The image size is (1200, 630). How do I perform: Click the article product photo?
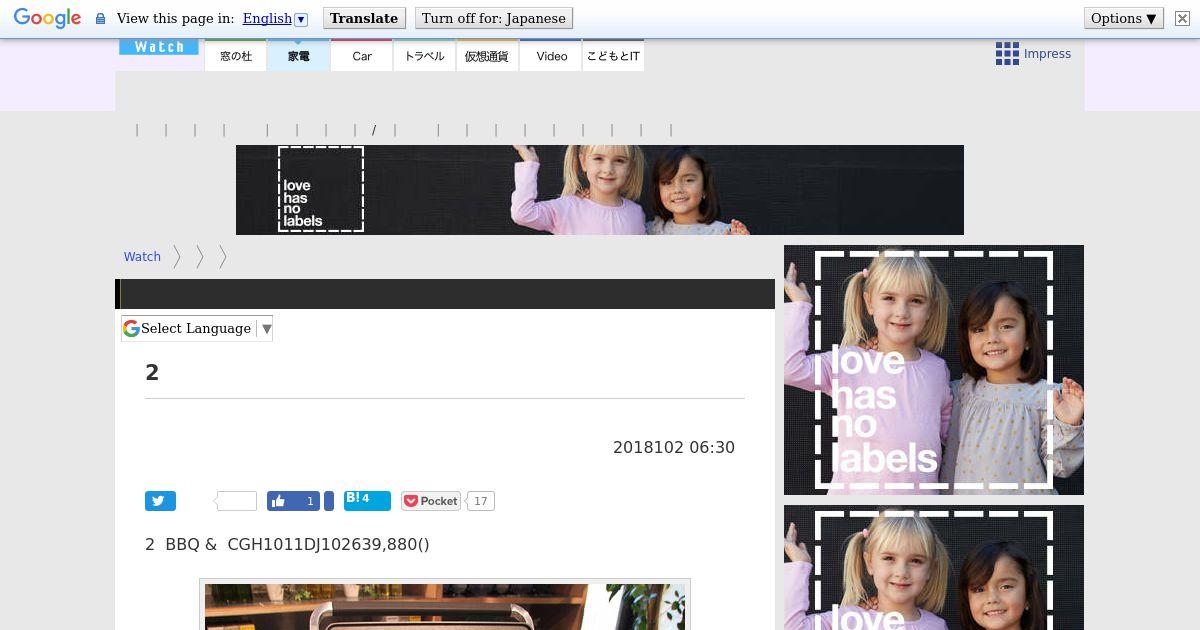pos(445,606)
